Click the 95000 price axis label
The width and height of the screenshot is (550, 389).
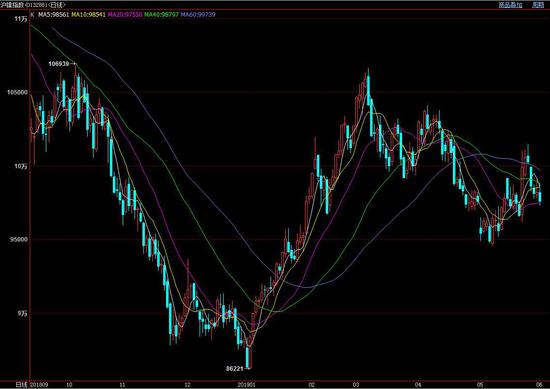pos(19,240)
